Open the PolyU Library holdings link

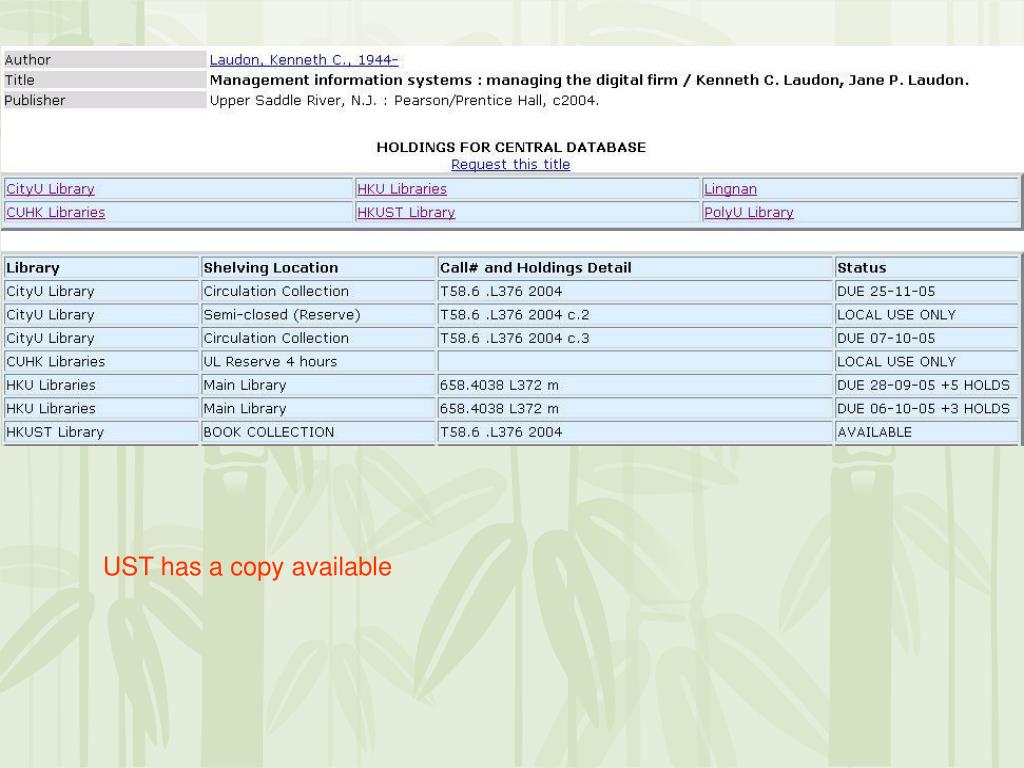coord(748,212)
